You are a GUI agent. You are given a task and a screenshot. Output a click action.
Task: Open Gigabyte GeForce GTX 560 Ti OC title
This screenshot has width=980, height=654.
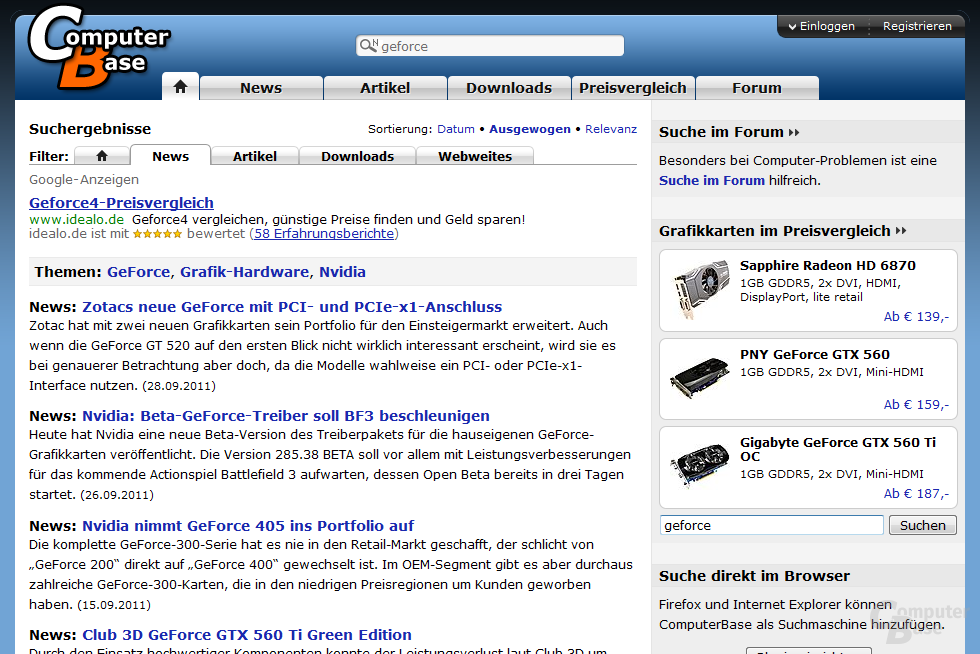click(838, 450)
